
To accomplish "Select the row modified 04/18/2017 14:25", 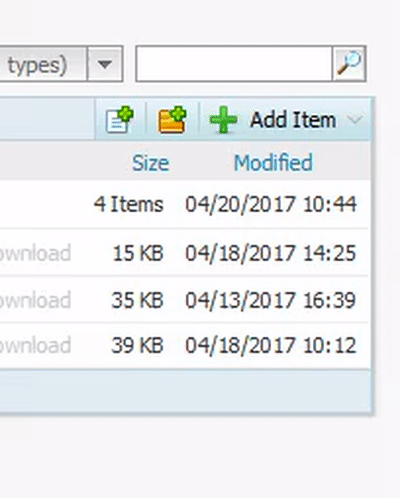I will click(185, 252).
